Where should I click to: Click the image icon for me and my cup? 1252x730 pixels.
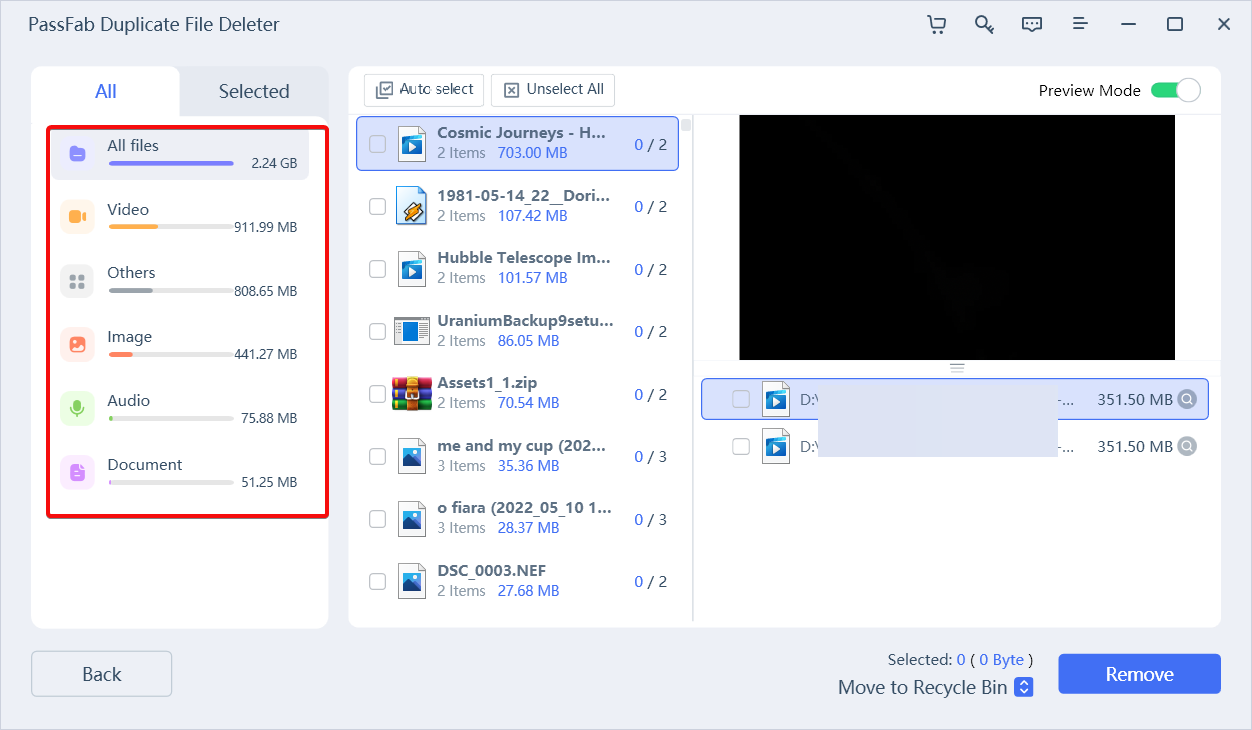411,456
